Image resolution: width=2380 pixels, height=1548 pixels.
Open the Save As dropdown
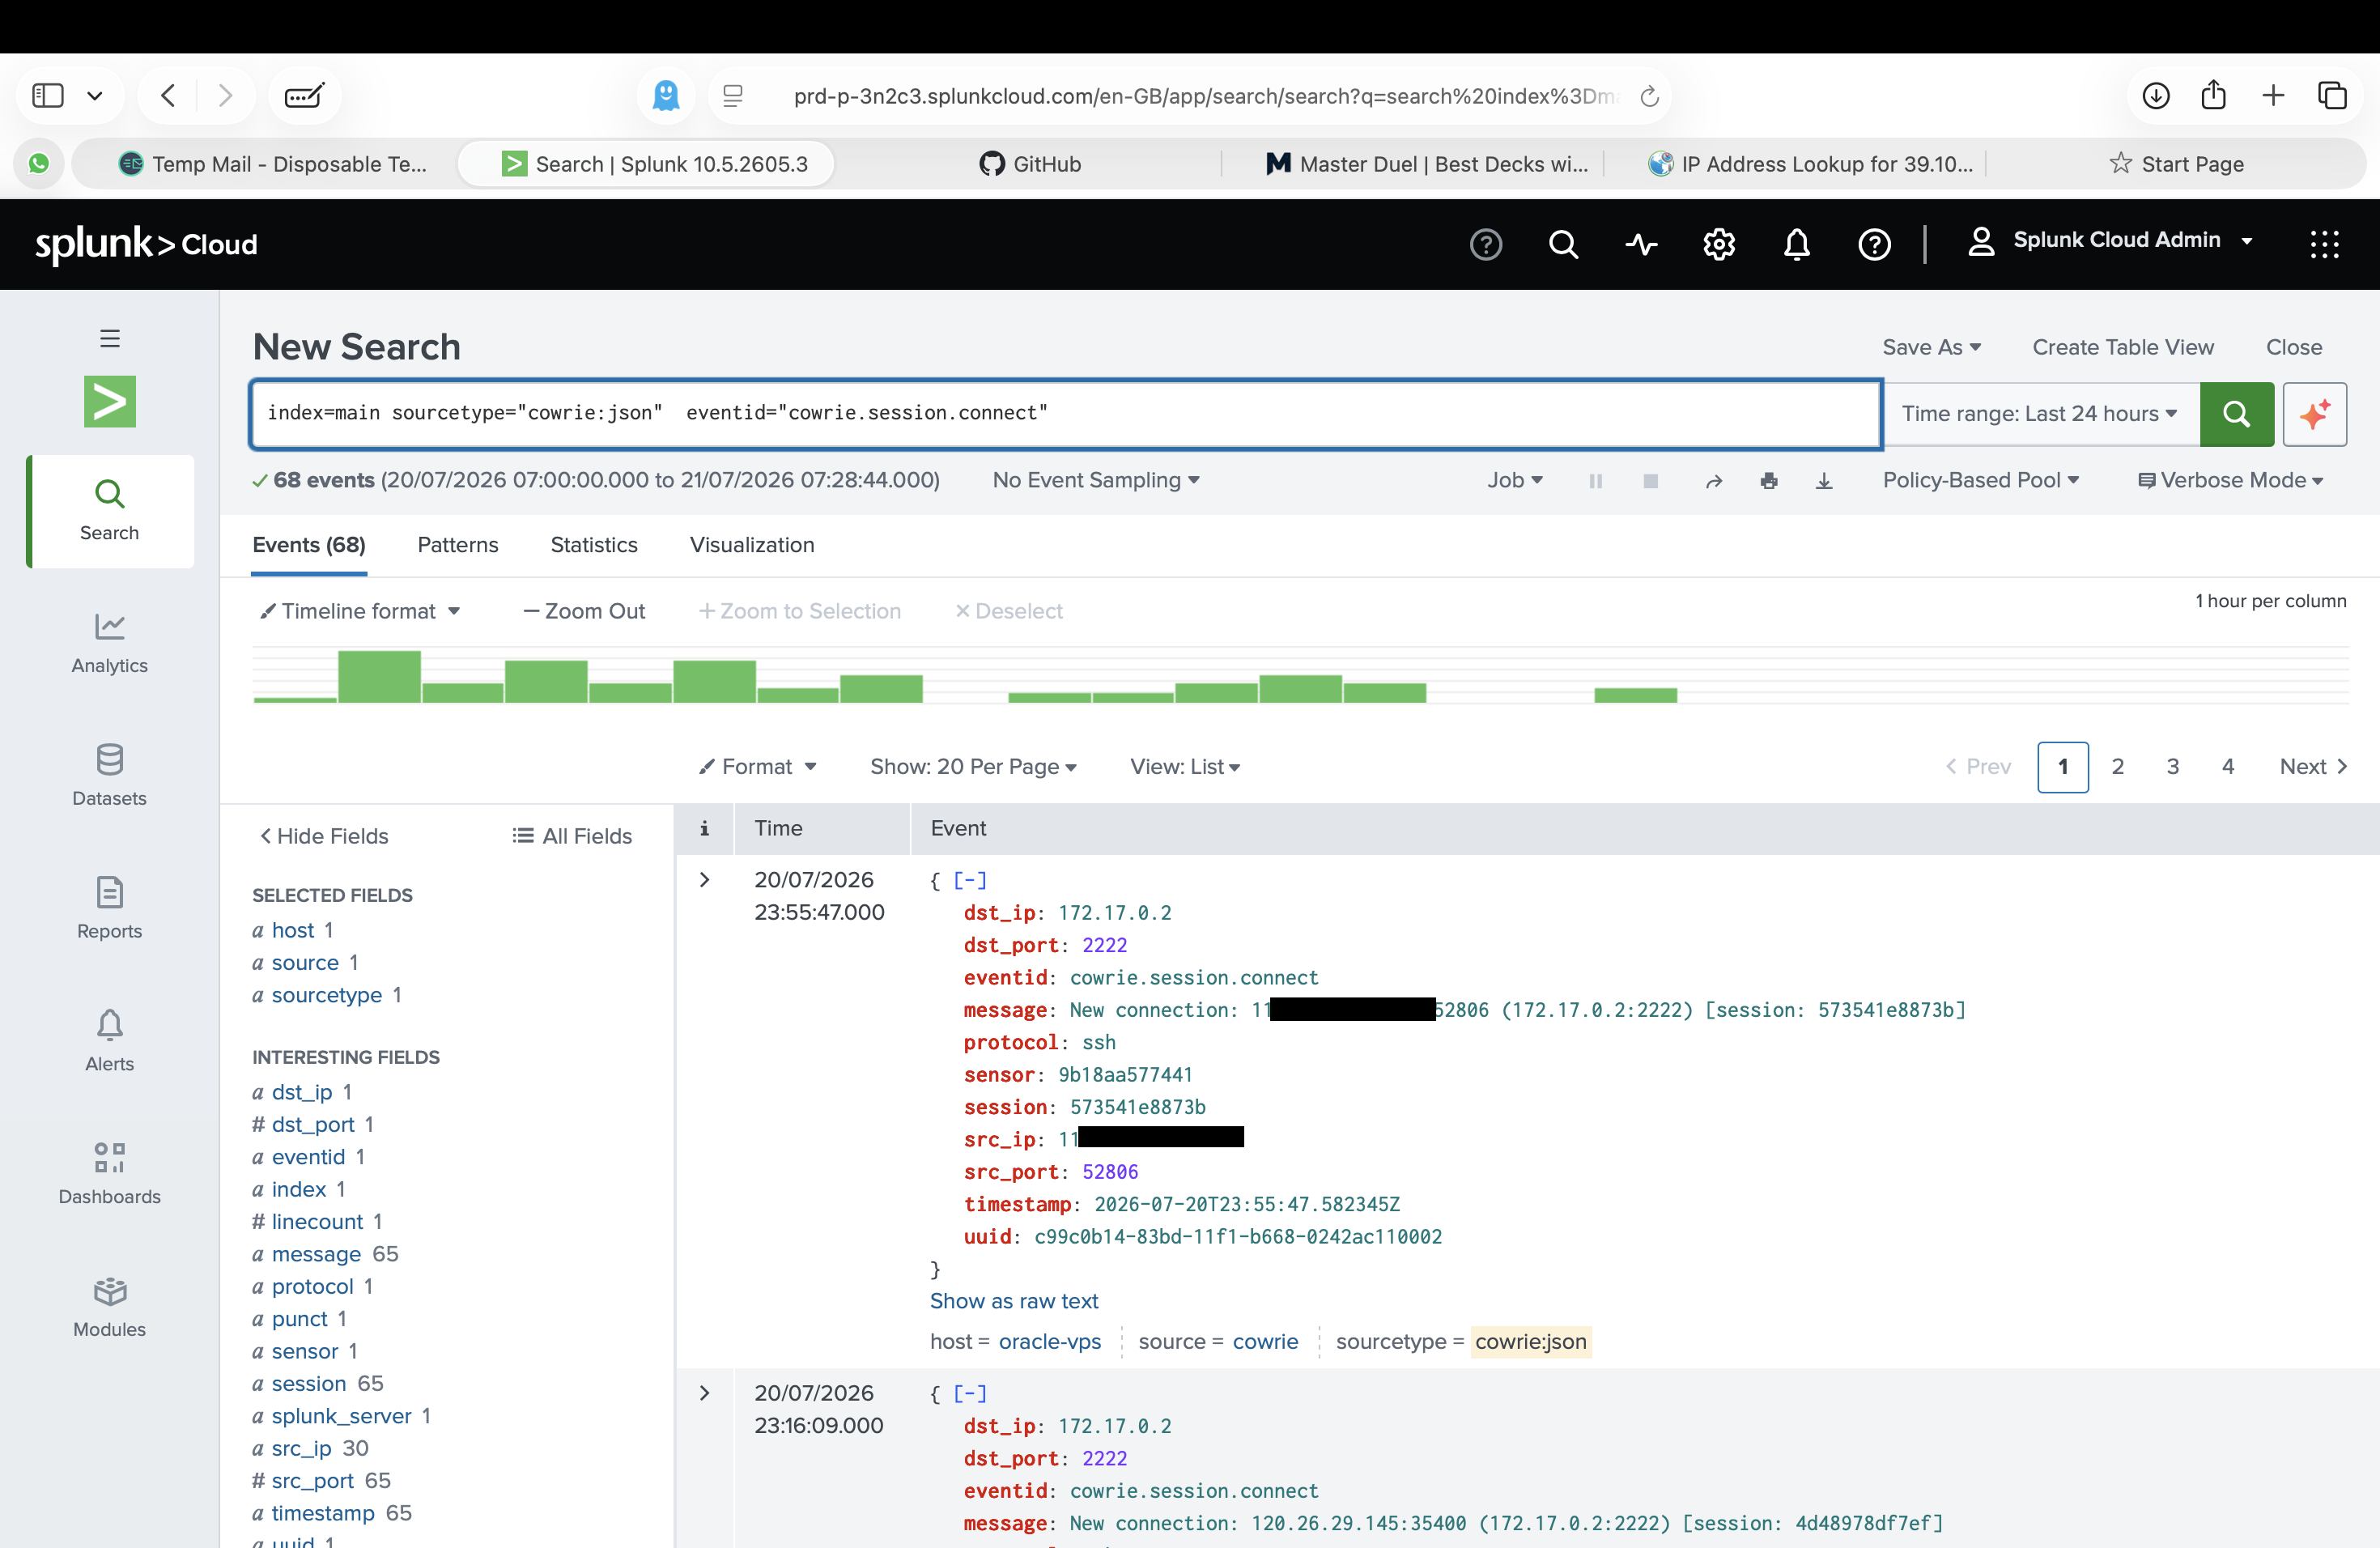point(1931,347)
